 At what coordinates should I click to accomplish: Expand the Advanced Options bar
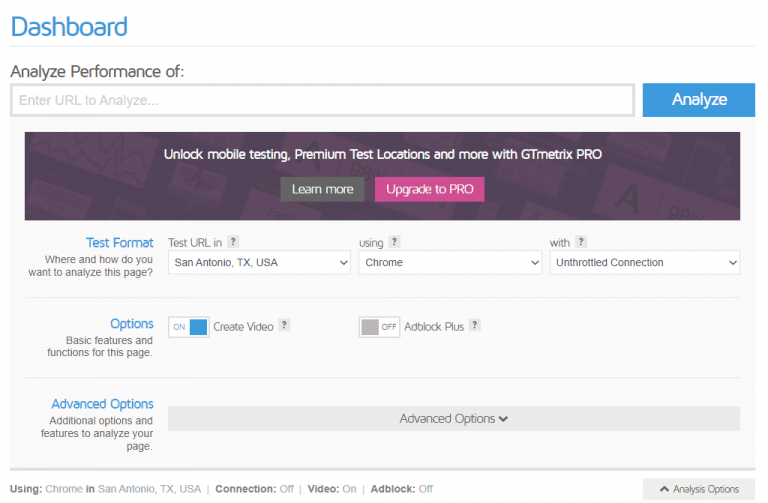[453, 419]
